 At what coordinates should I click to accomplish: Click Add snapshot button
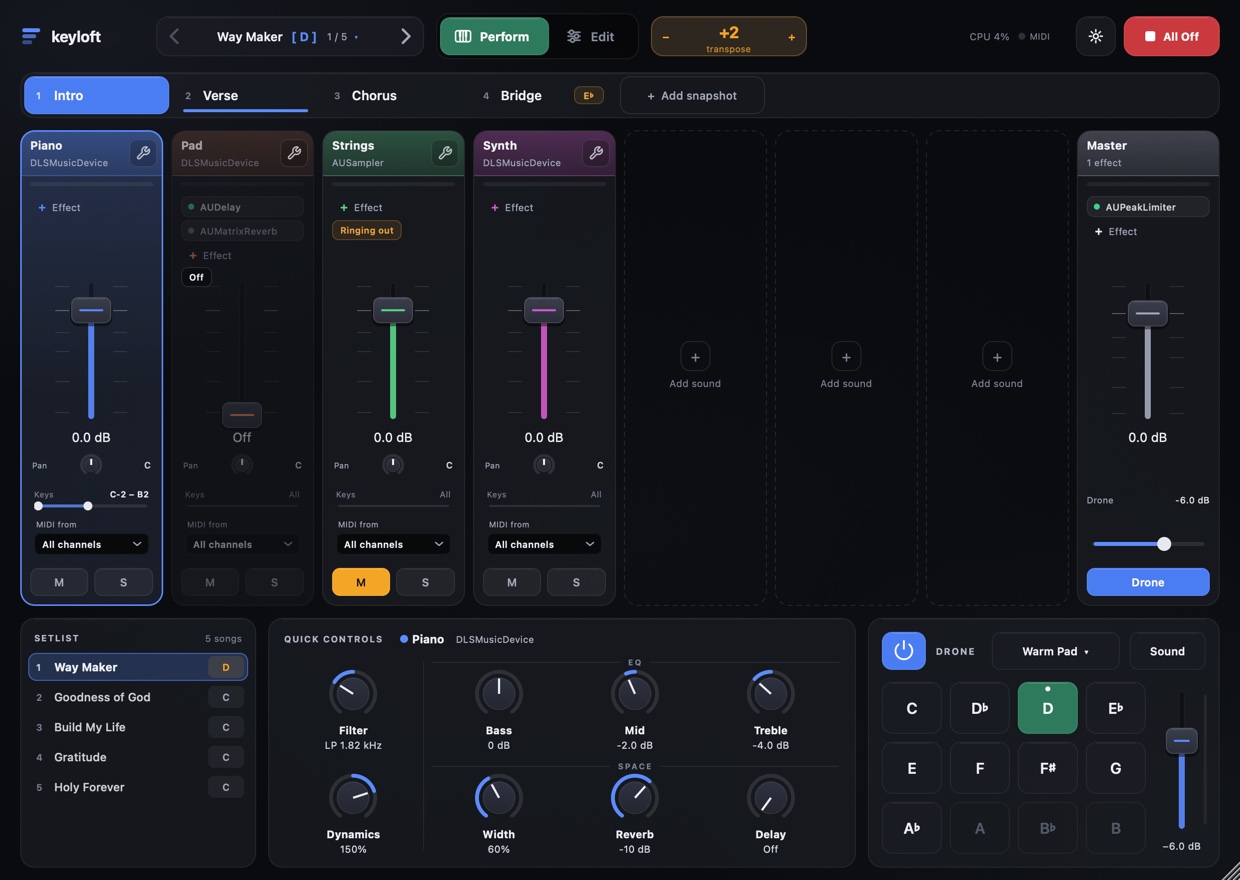[x=692, y=95]
